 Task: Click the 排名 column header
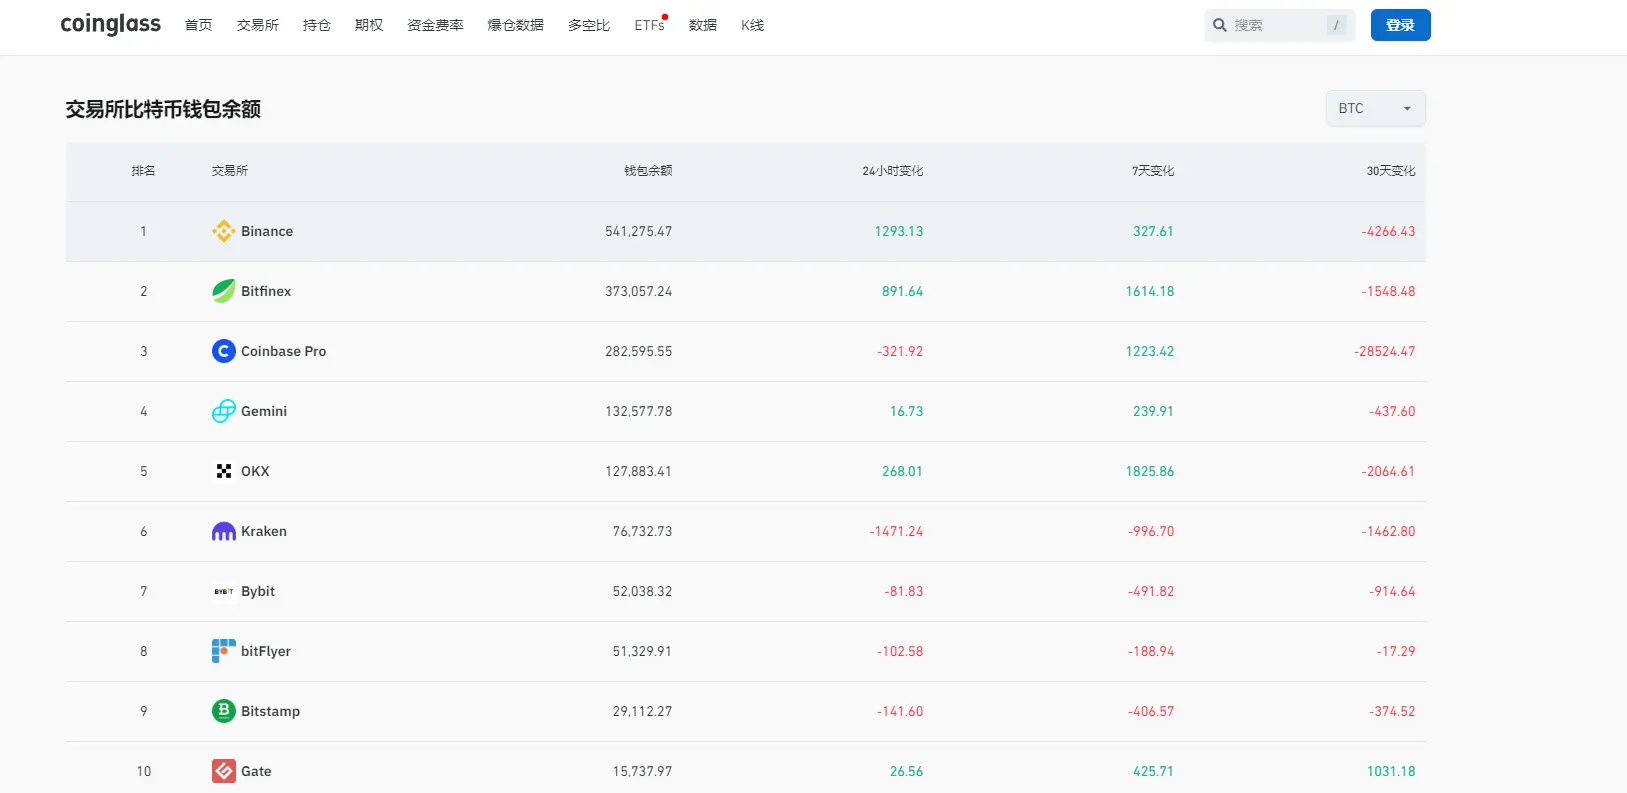(x=143, y=171)
